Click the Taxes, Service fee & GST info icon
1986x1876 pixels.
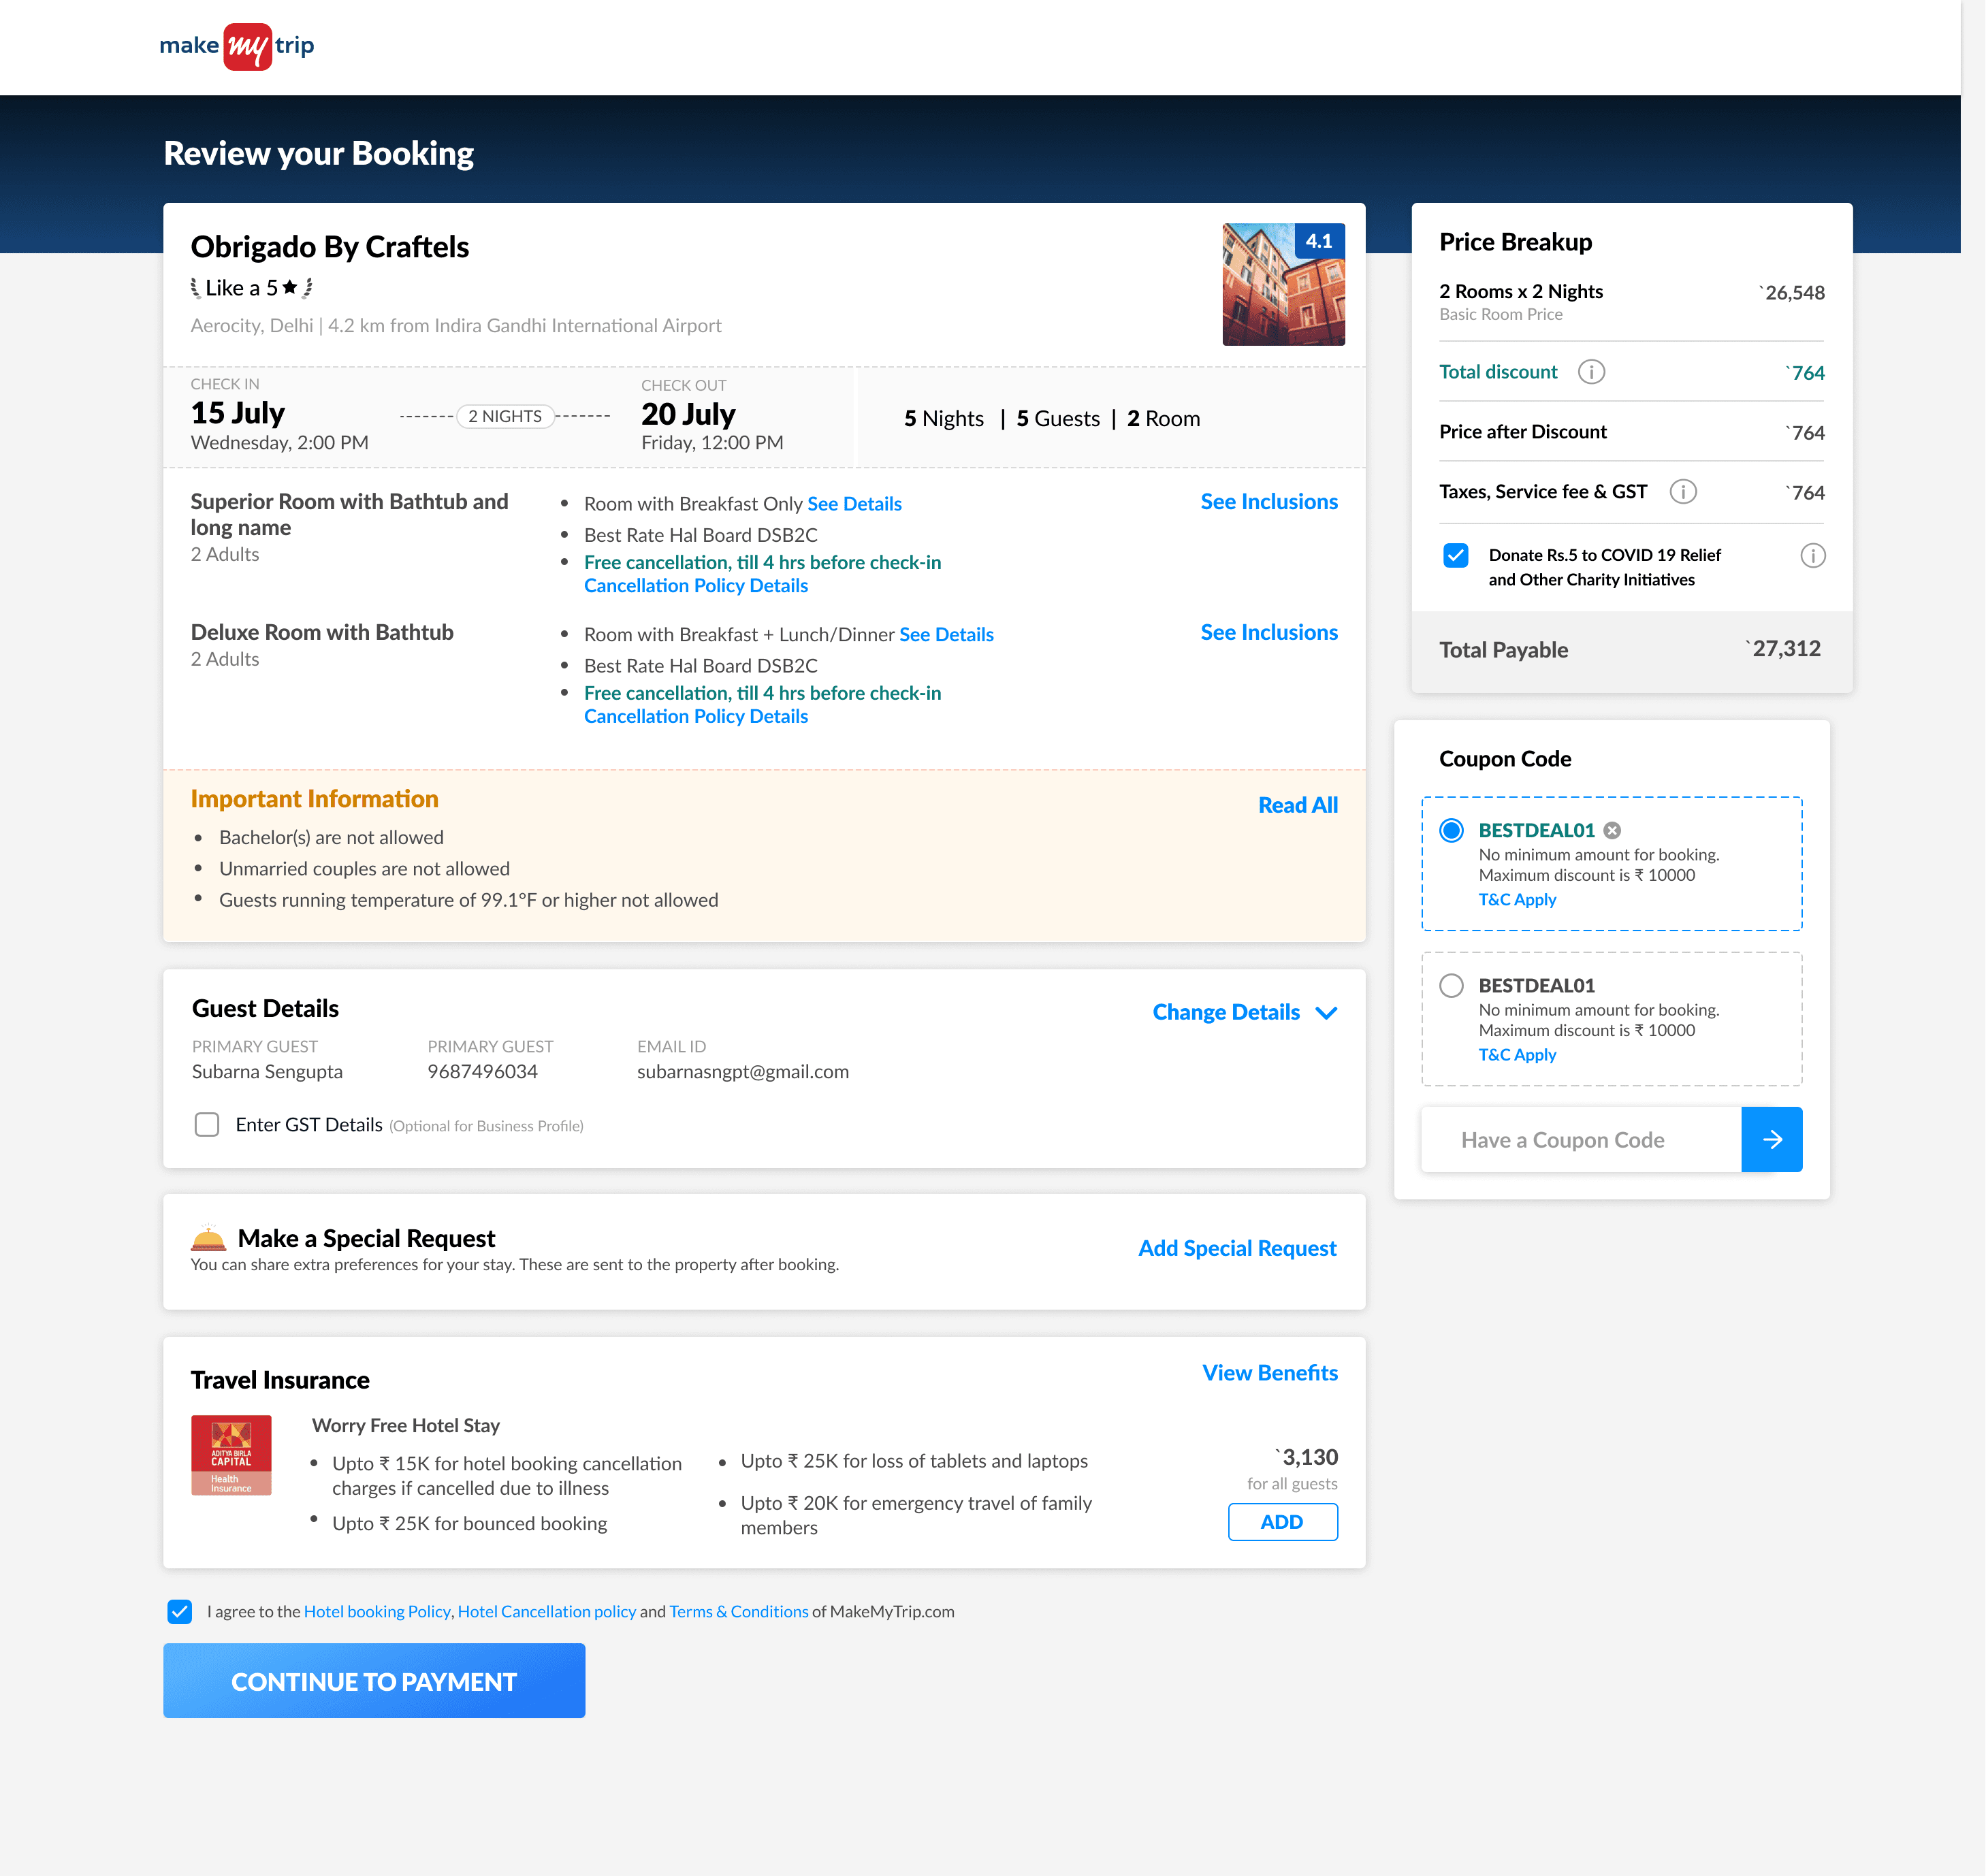[1683, 492]
